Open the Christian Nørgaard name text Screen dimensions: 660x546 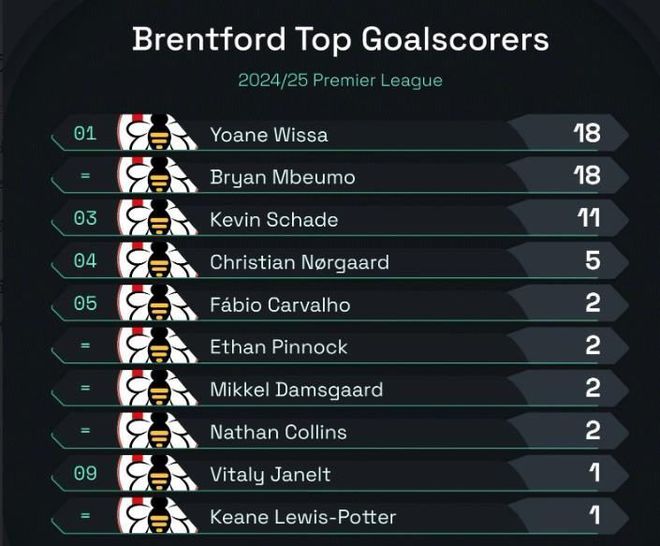299,262
